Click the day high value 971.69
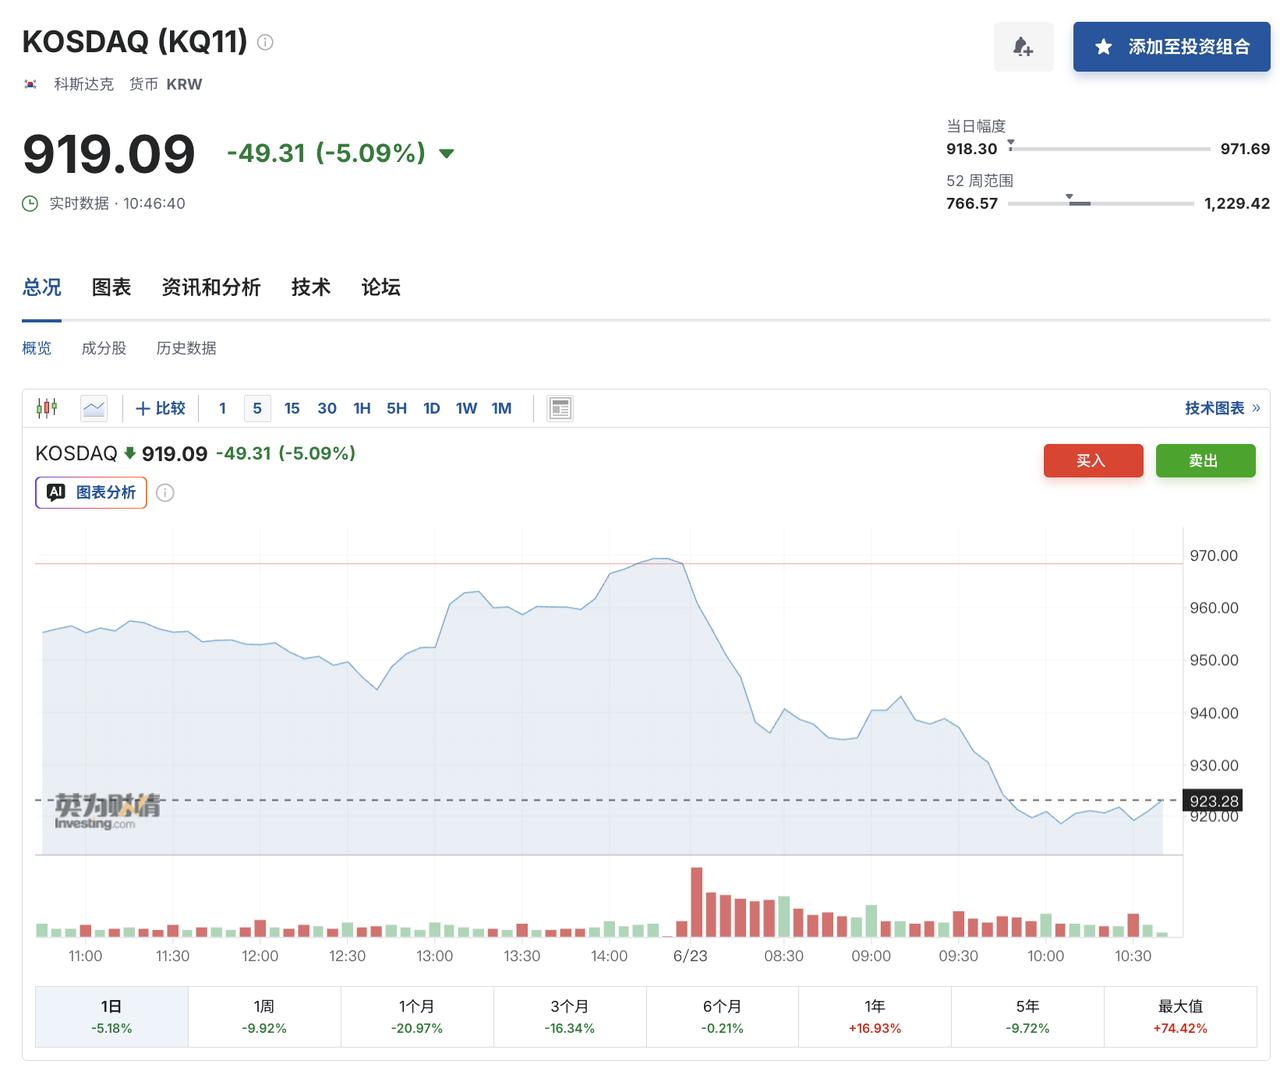The image size is (1280, 1078). (1245, 149)
